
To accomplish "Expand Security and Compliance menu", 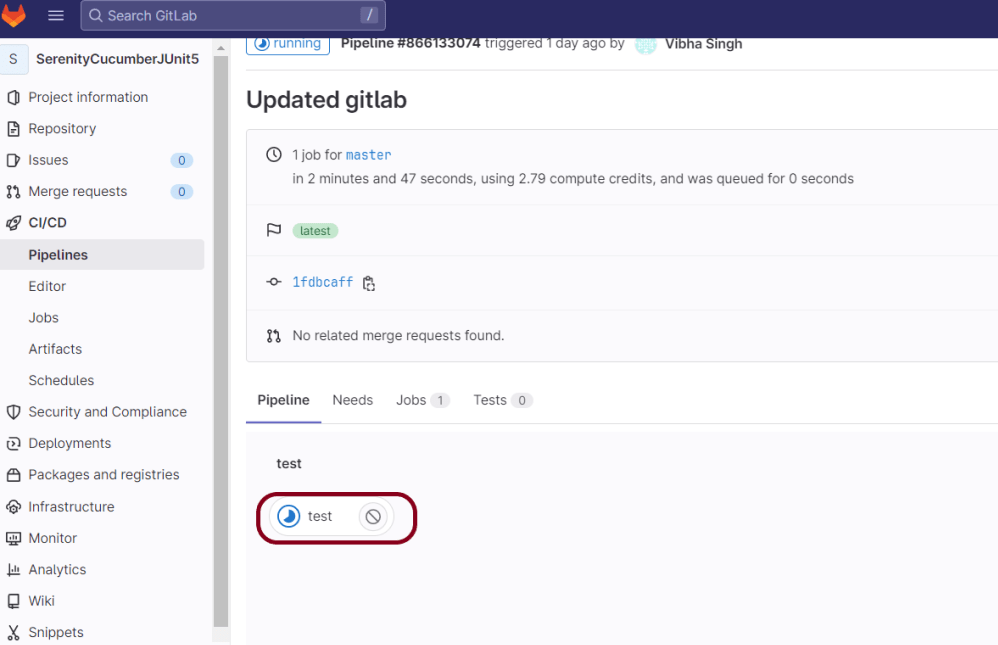I will tap(107, 412).
